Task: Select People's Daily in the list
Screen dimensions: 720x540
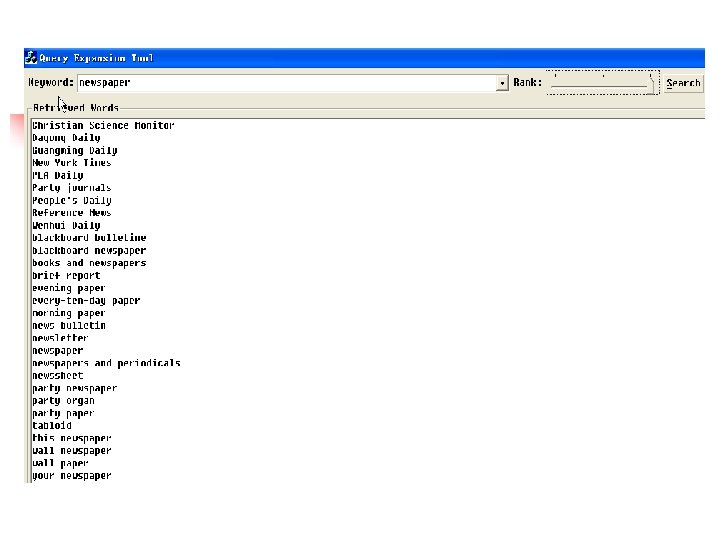Action: point(72,200)
